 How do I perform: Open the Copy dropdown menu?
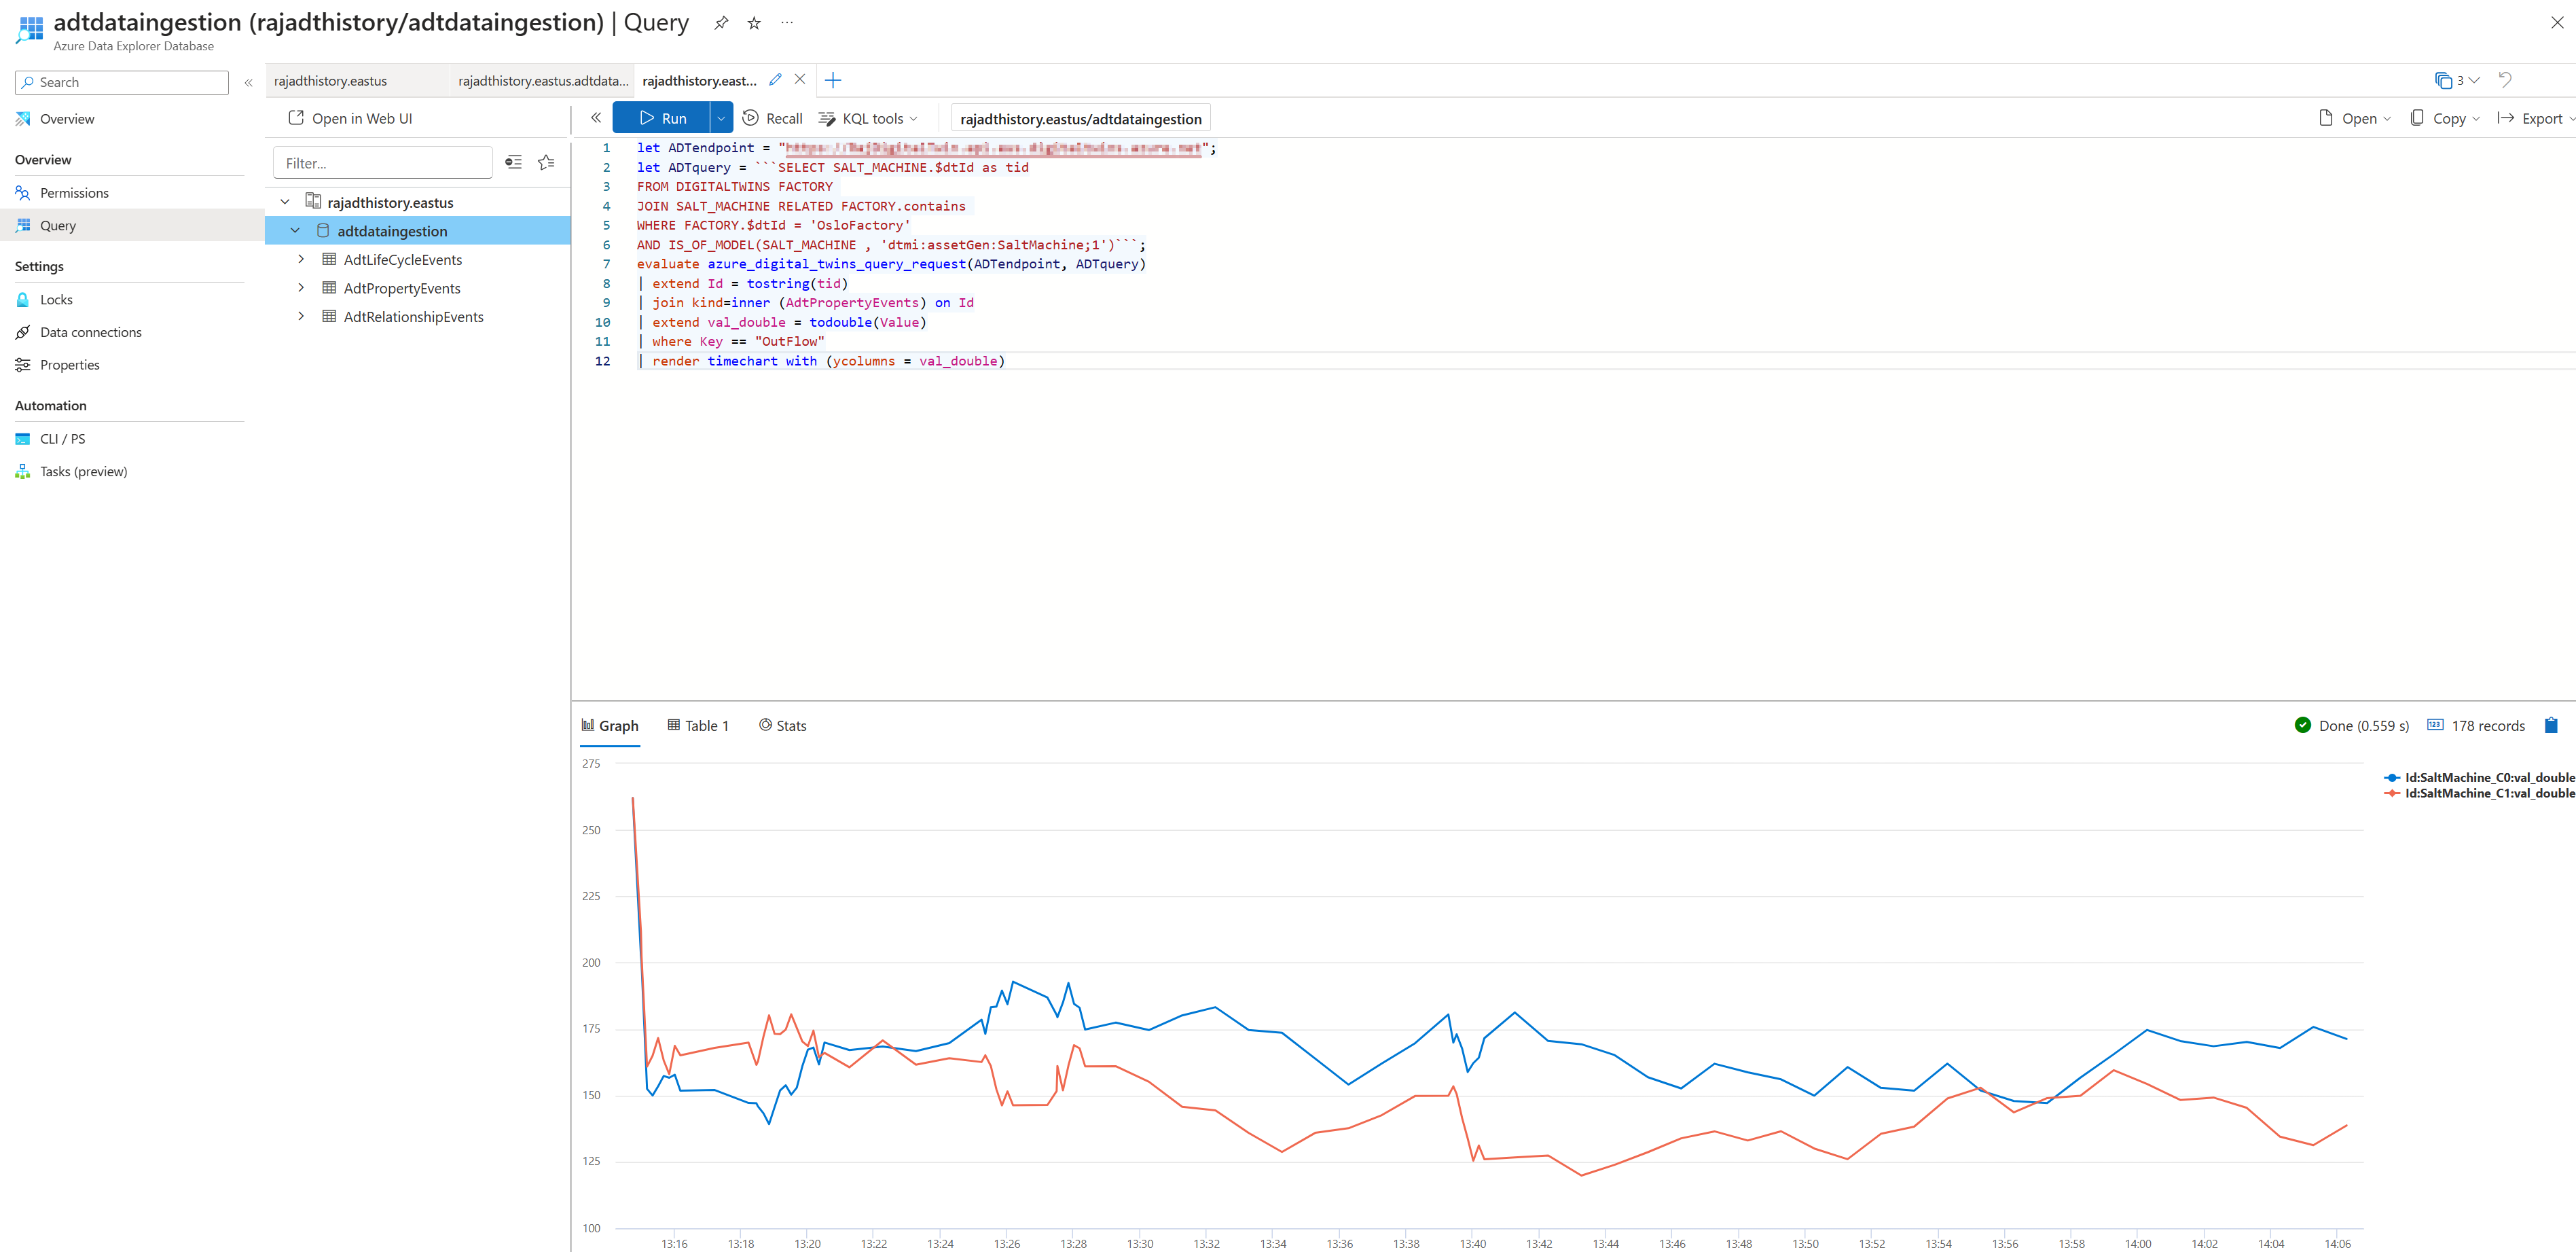tap(2444, 118)
